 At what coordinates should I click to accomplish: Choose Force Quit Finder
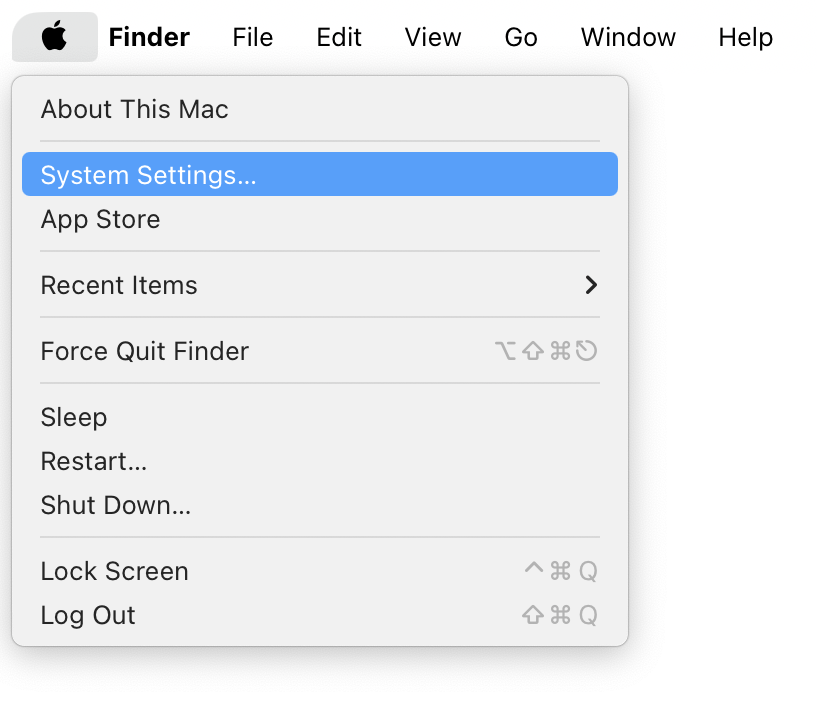coord(144,351)
